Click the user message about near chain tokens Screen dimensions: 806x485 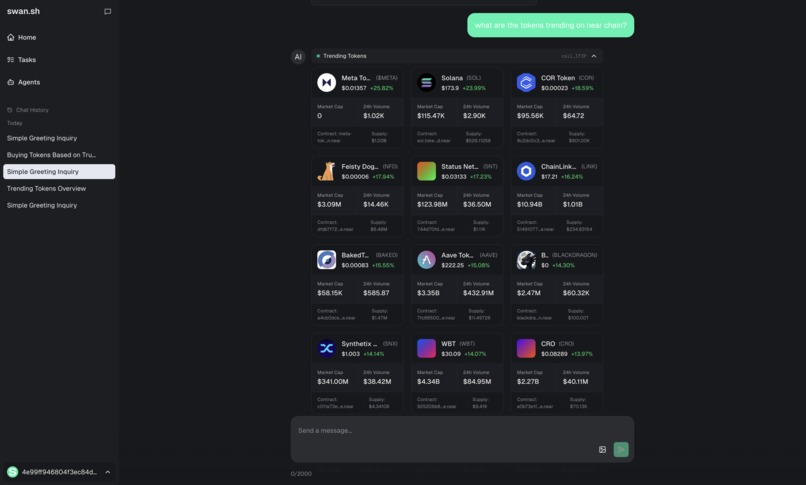point(551,25)
